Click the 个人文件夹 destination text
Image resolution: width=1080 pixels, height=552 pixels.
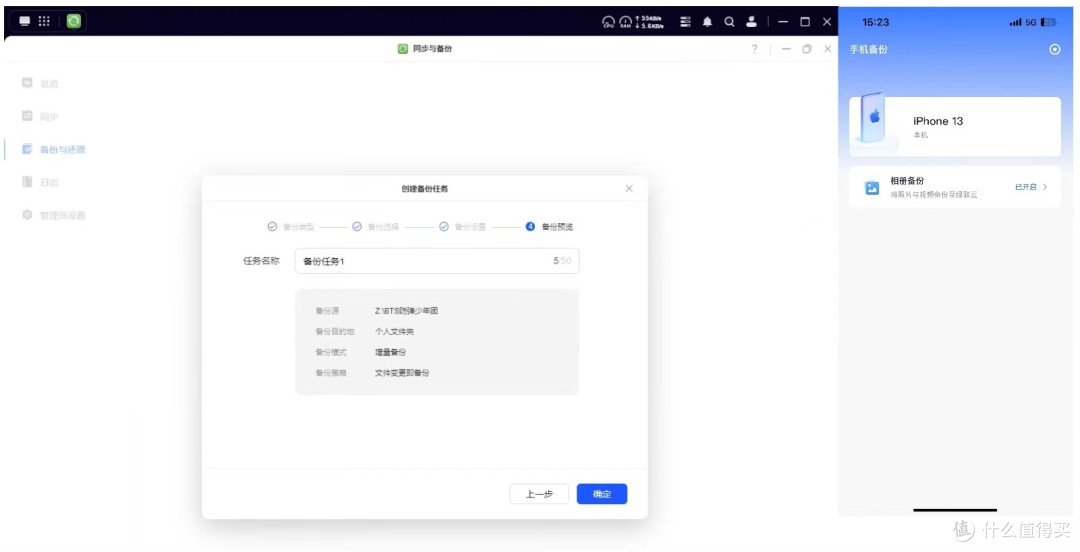tap(394, 331)
